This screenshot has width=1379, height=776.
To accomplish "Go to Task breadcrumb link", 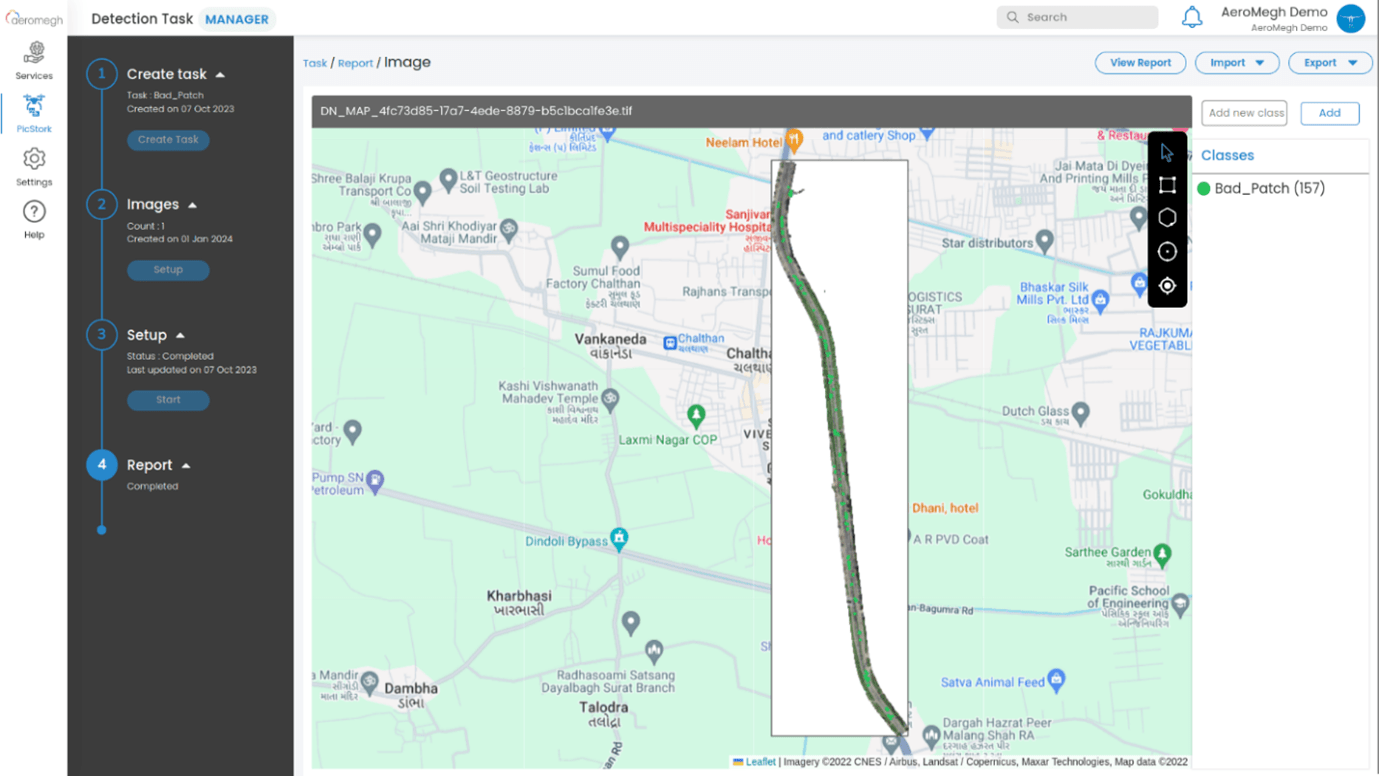I will [x=315, y=63].
